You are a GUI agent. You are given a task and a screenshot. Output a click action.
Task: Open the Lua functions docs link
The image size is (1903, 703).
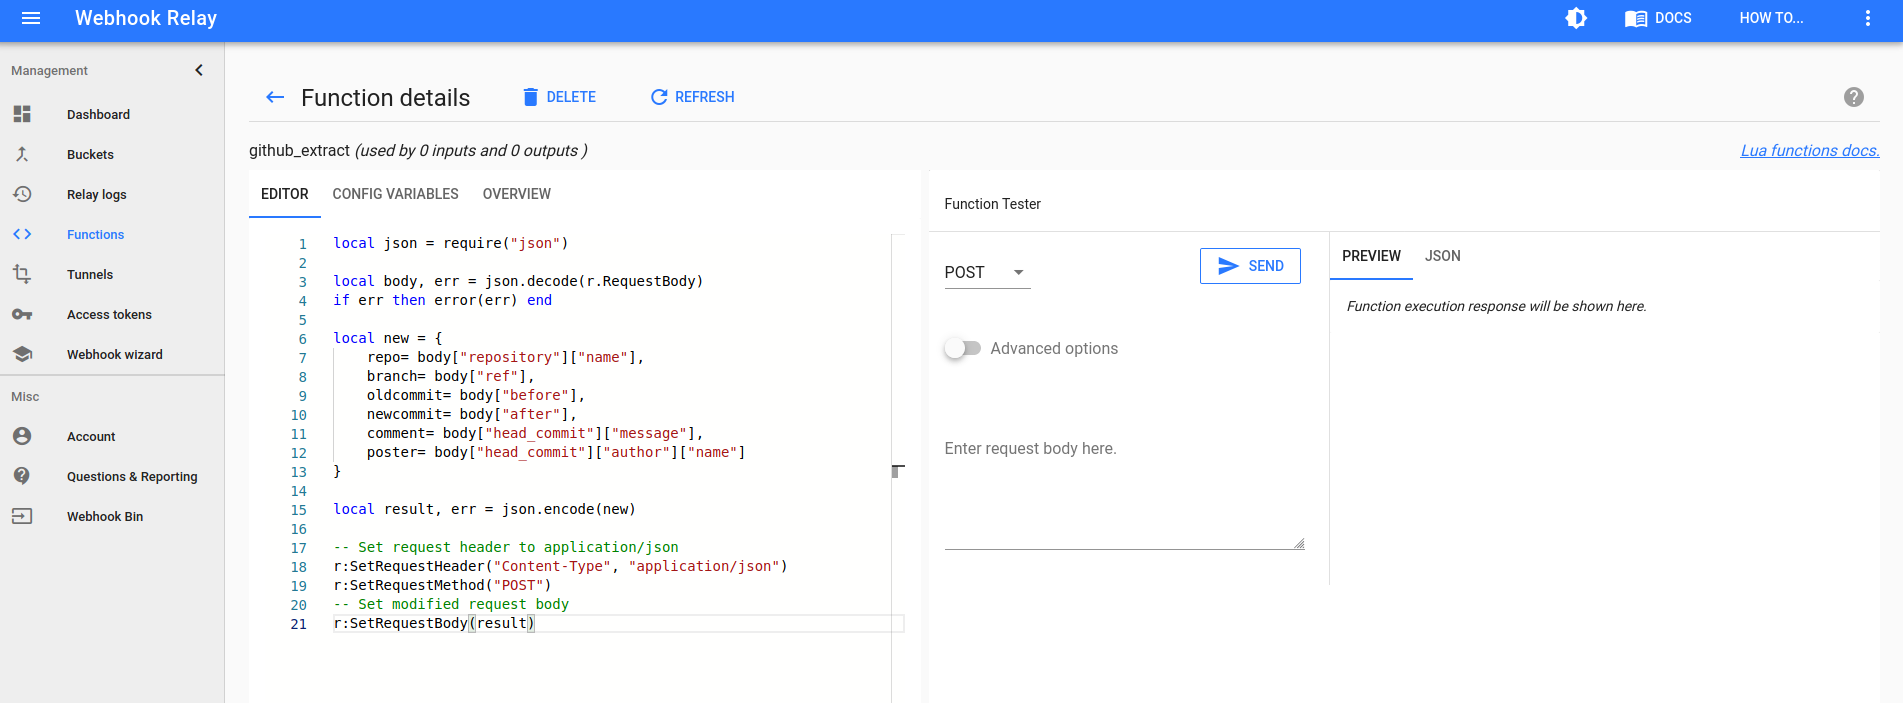pyautogui.click(x=1810, y=150)
